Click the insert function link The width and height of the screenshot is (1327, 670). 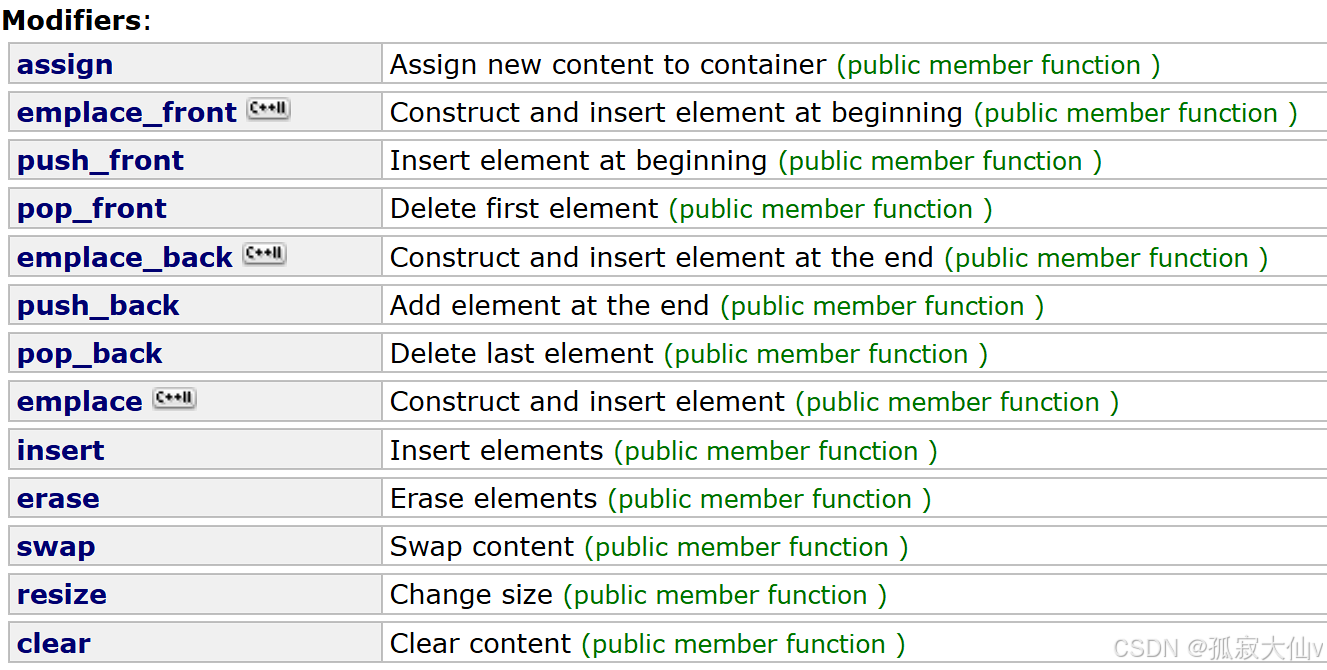click(x=61, y=451)
